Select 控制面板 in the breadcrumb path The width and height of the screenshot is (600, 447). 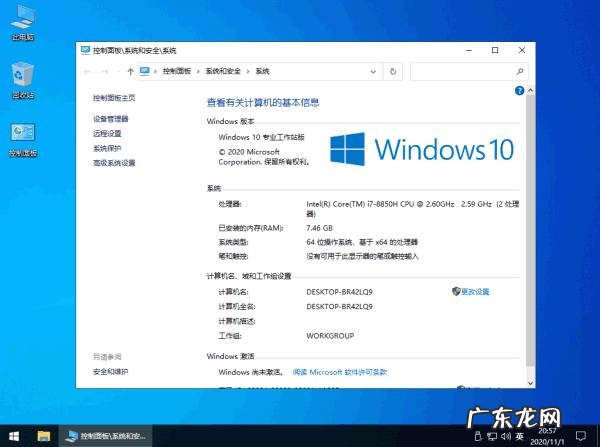(x=177, y=71)
